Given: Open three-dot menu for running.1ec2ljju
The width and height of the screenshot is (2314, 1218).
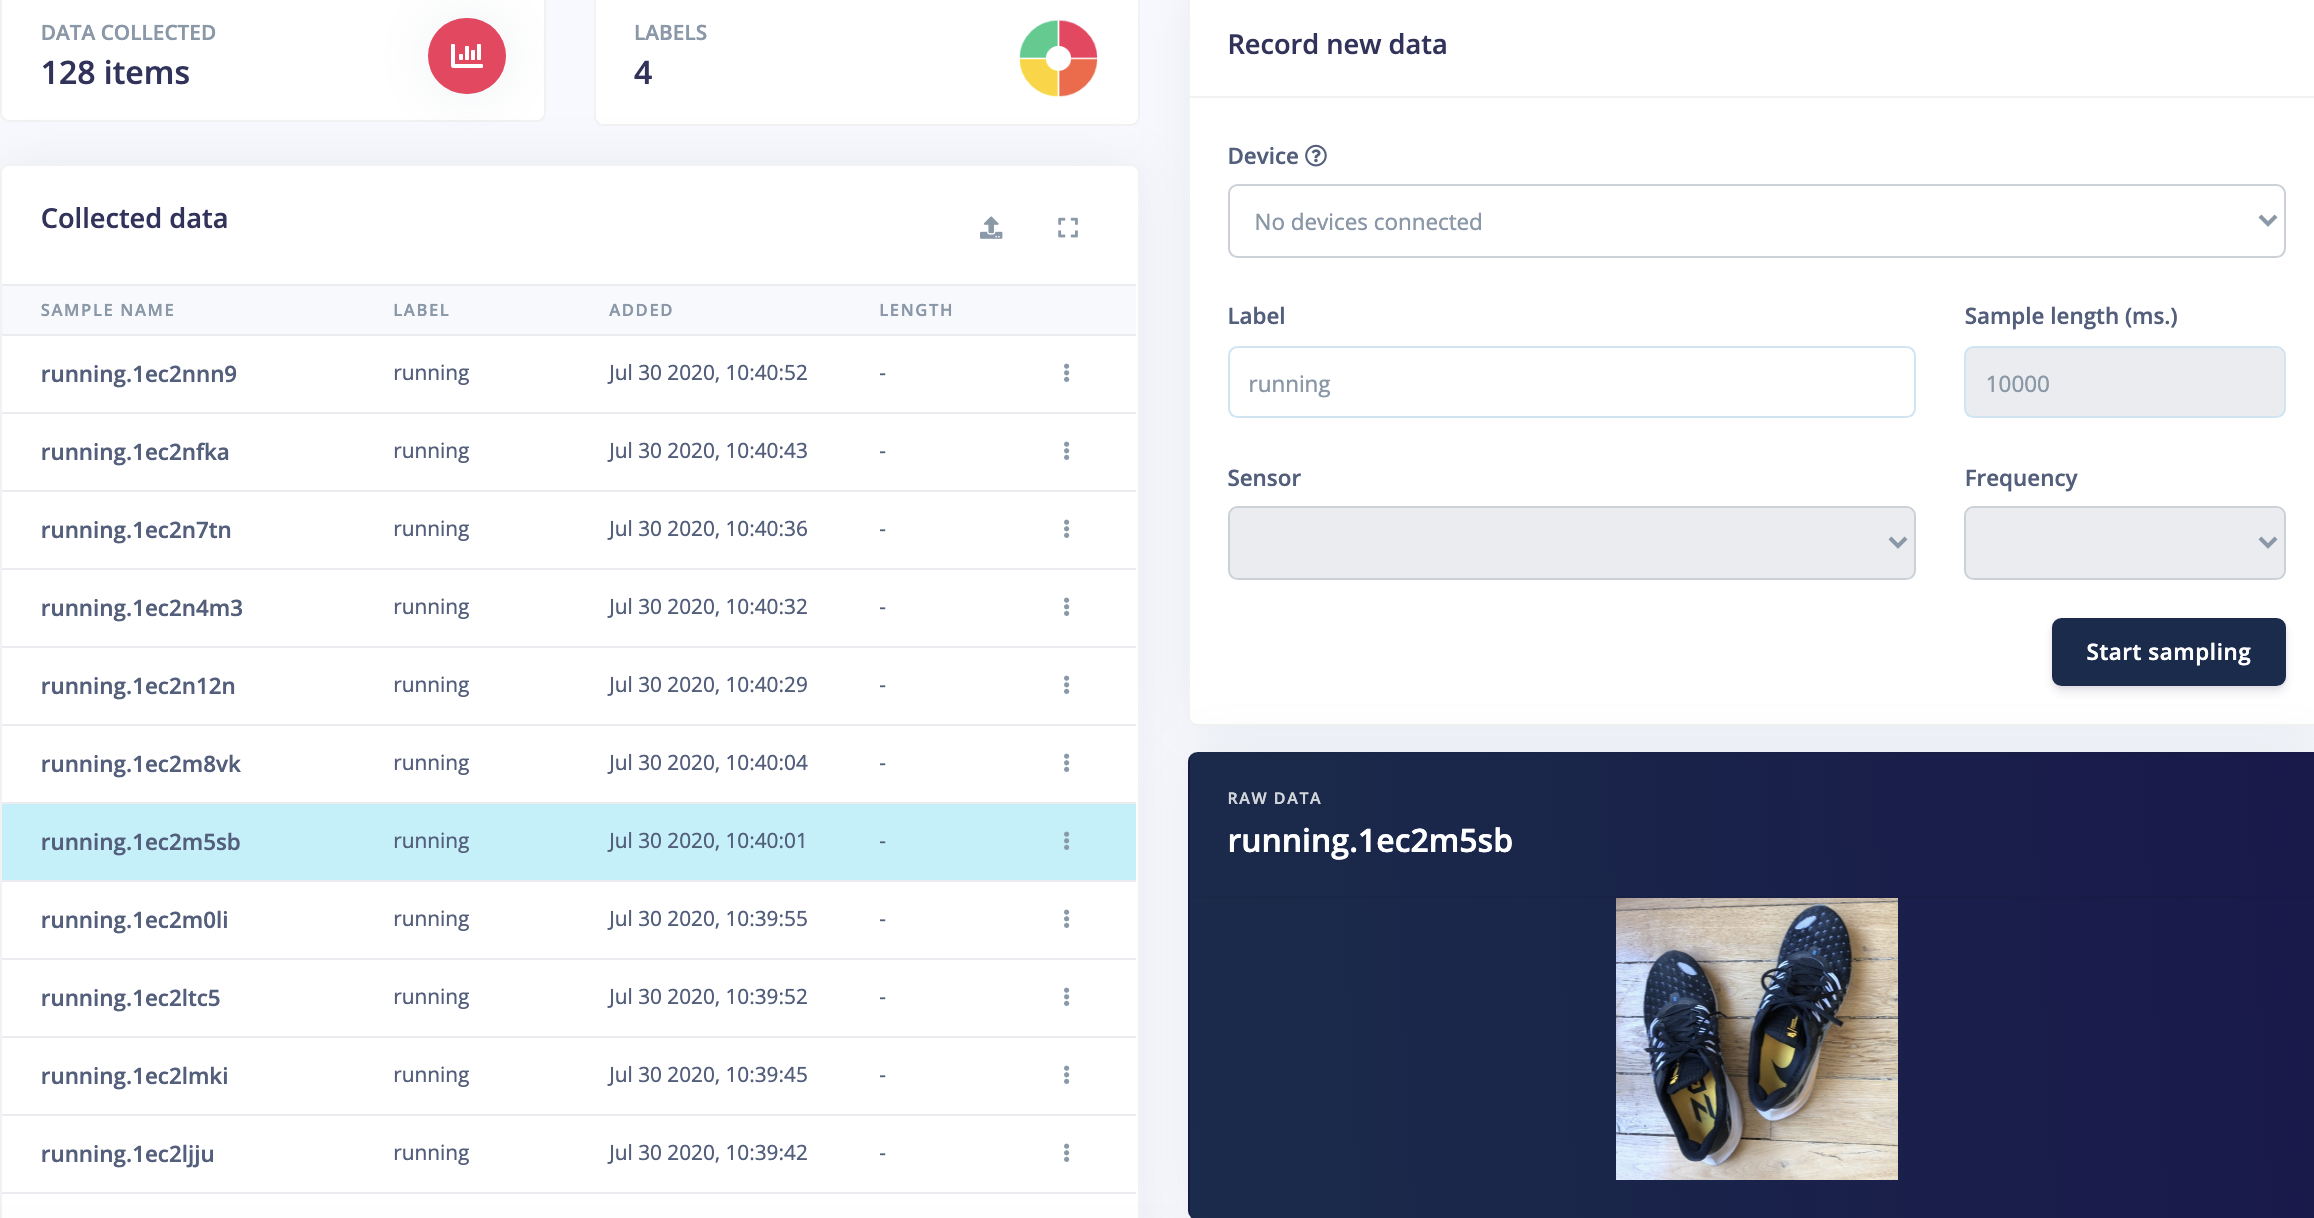Looking at the screenshot, I should tap(1066, 1153).
